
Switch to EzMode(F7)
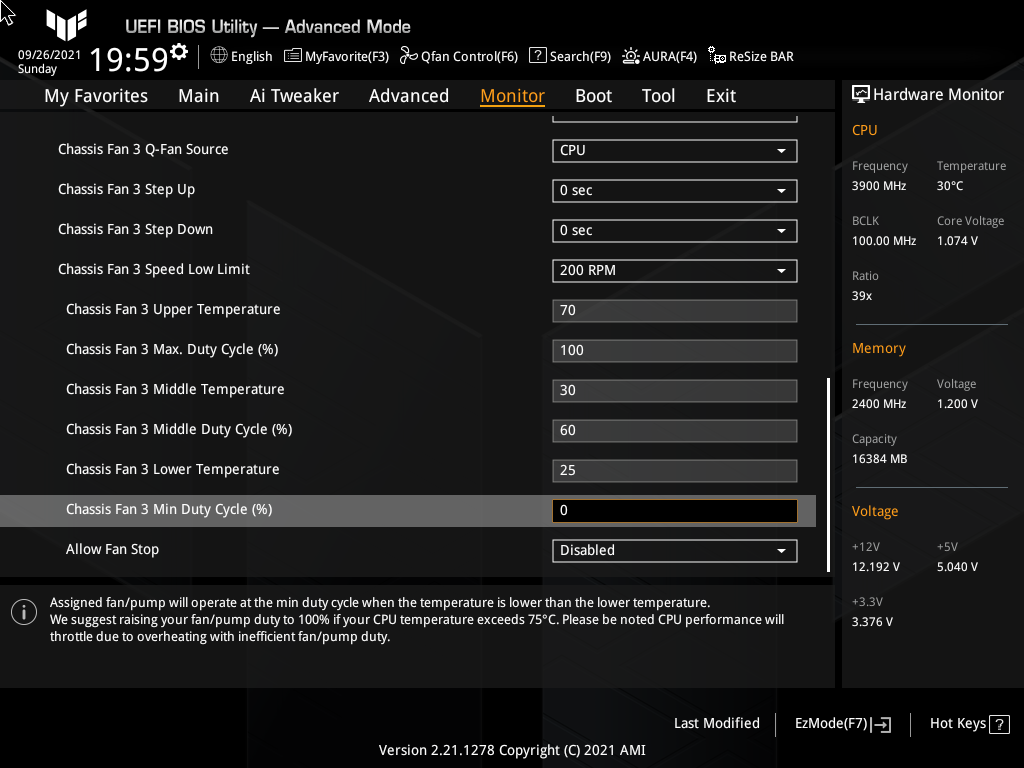pos(841,723)
